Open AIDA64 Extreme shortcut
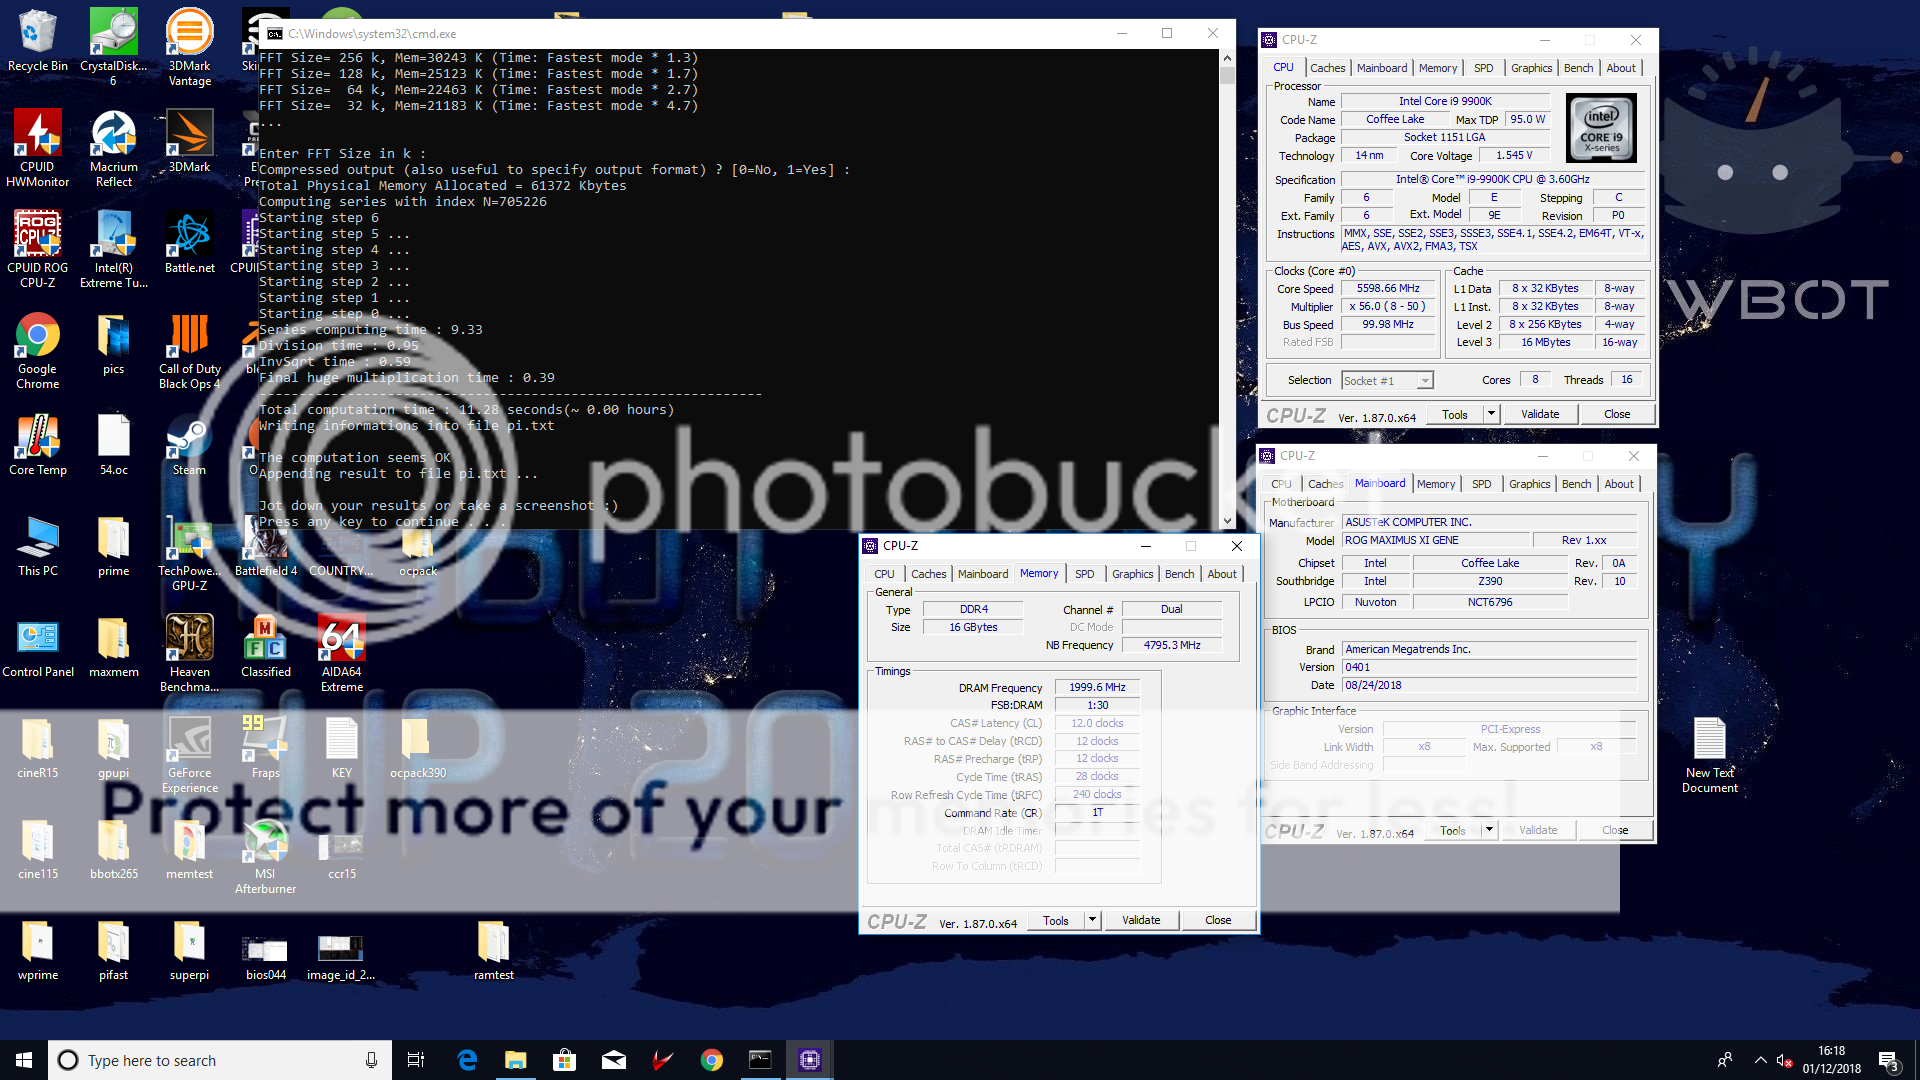The width and height of the screenshot is (1920, 1080). coord(341,653)
